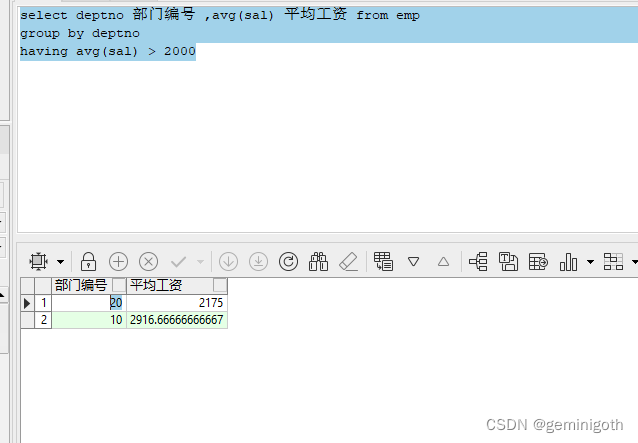Toggle the box in the 部门编号 header

tap(119, 285)
